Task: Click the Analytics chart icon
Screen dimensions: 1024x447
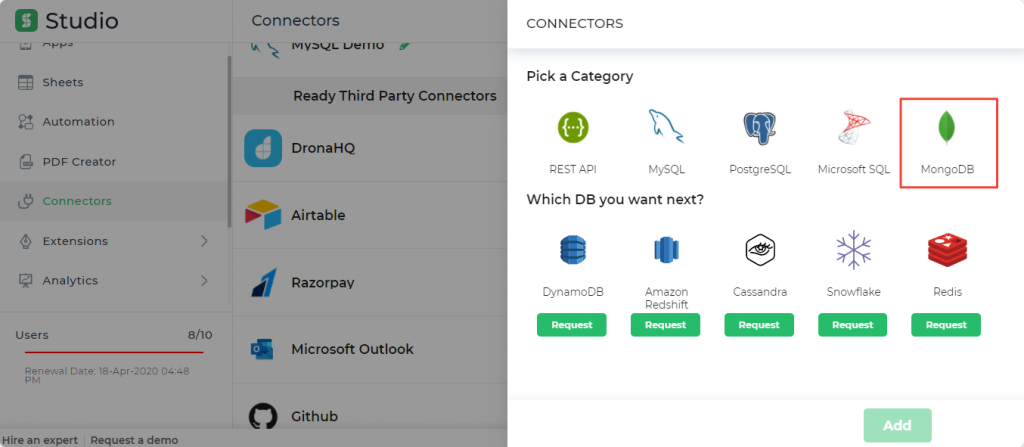Action: (x=25, y=281)
